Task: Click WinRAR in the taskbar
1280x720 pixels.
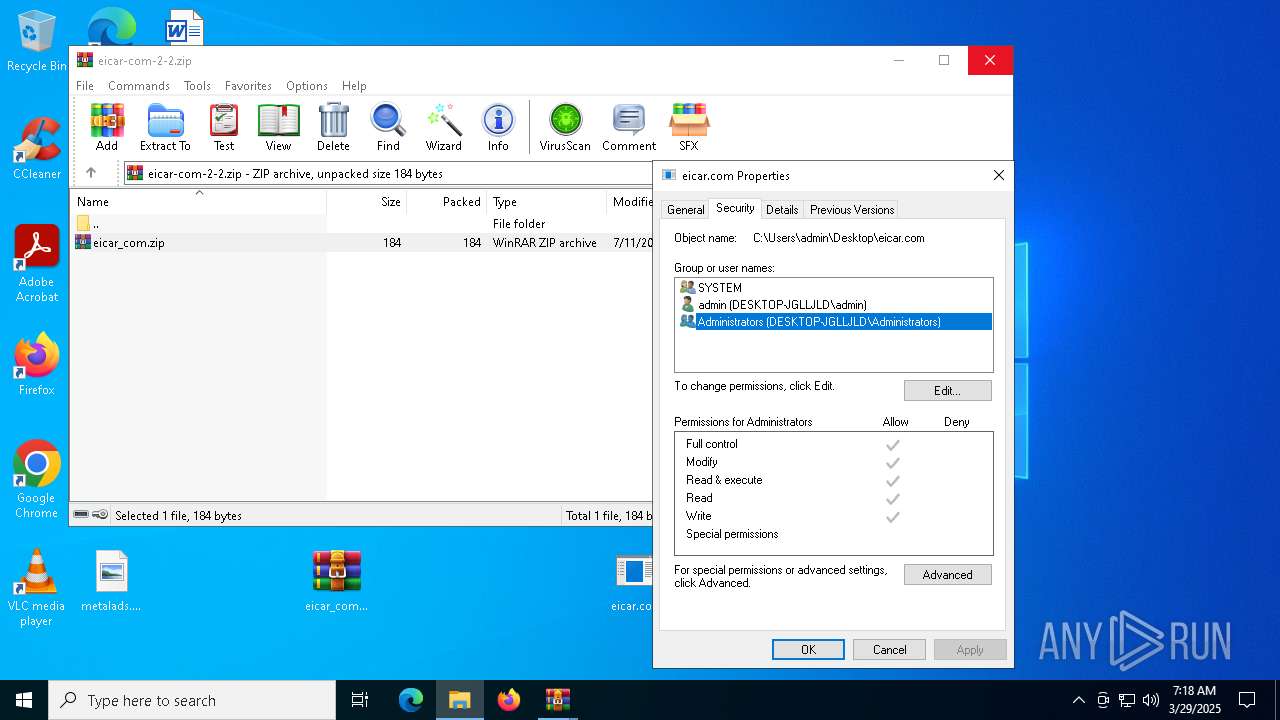Action: 557,700
